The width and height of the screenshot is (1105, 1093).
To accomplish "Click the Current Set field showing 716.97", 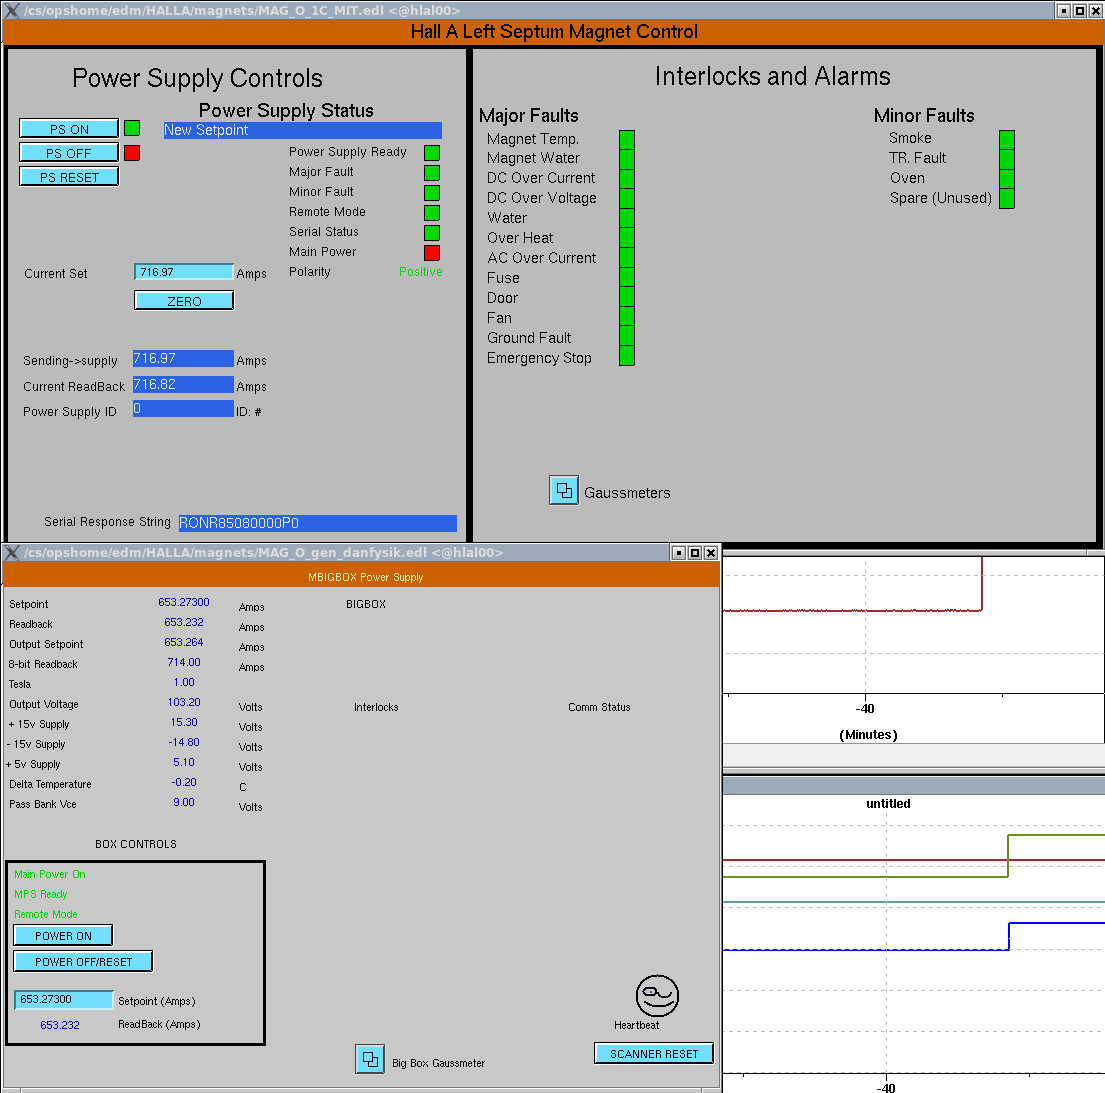I will click(x=184, y=272).
